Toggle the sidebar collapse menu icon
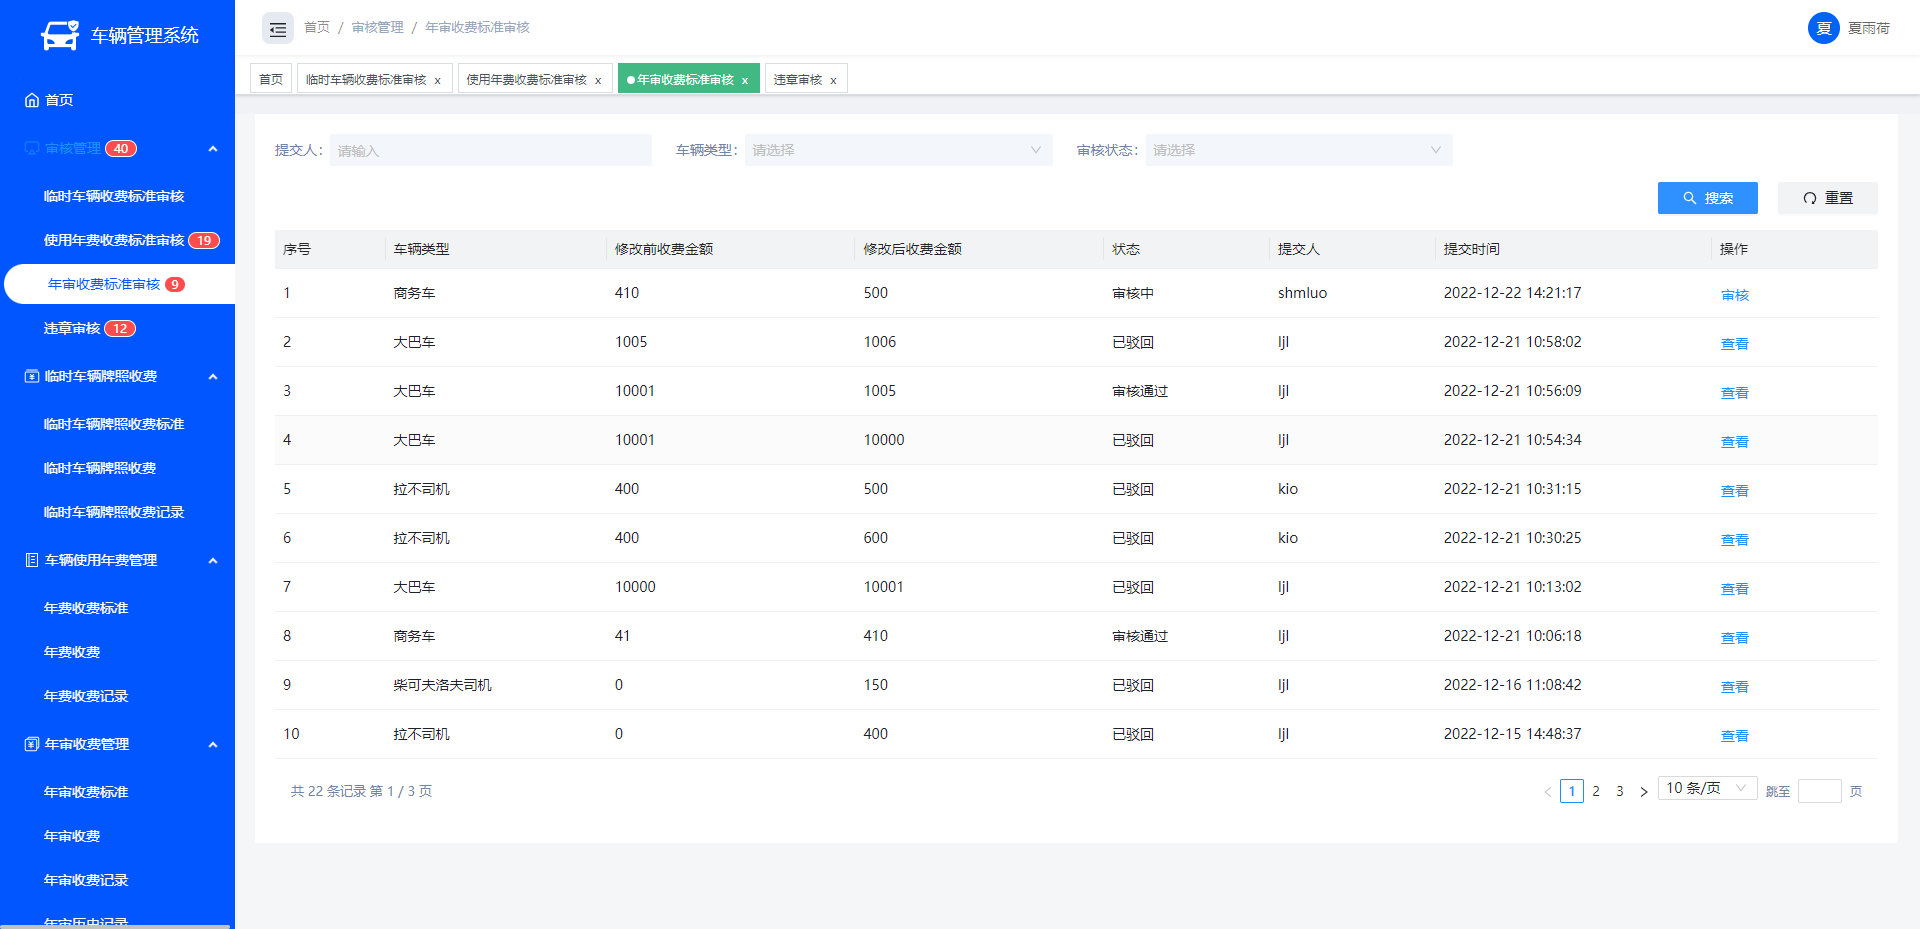Viewport: 1920px width, 929px height. (x=278, y=28)
